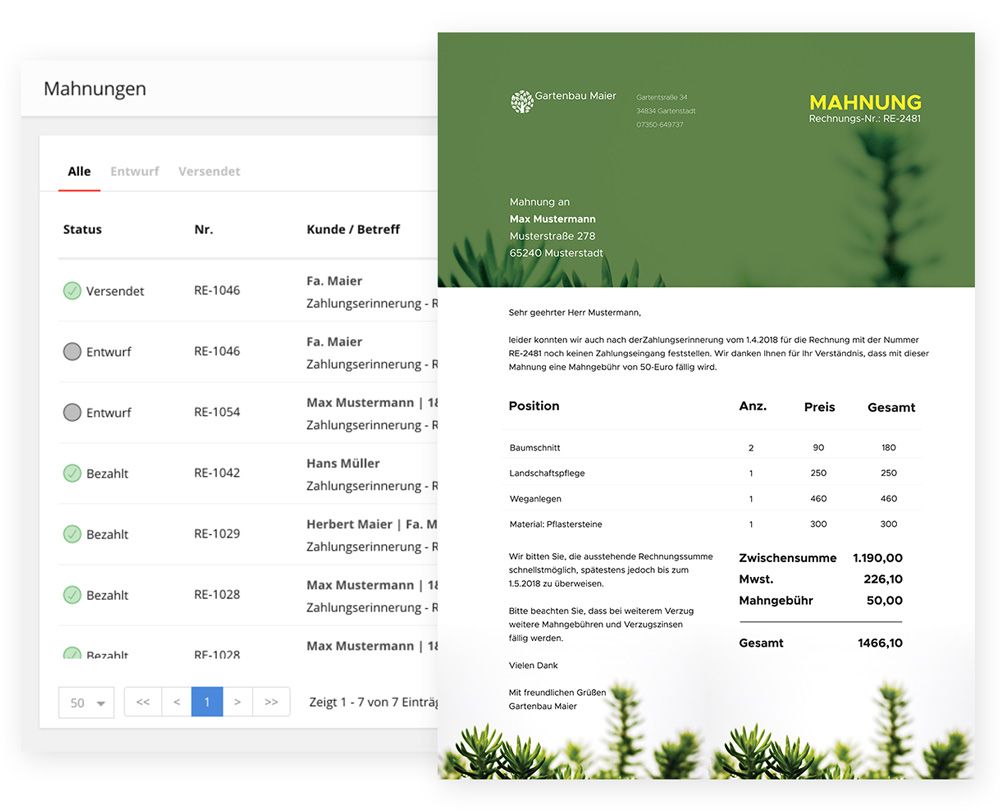Click invoice number RE-1029
Screen dimensions: 1000x811
tap(217, 534)
